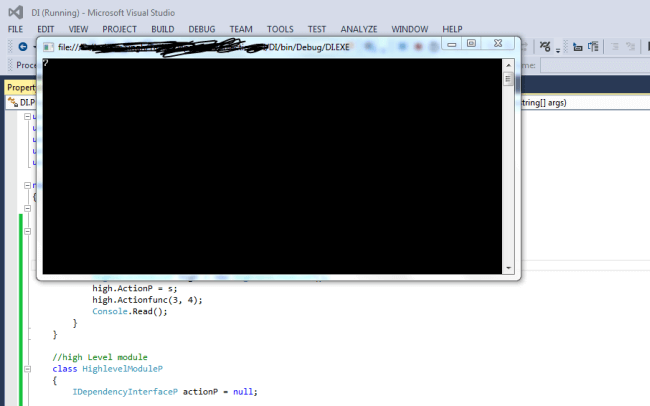The height and width of the screenshot is (406, 650).
Task: Click the comment-out lines toolbar icon
Action: (614, 46)
